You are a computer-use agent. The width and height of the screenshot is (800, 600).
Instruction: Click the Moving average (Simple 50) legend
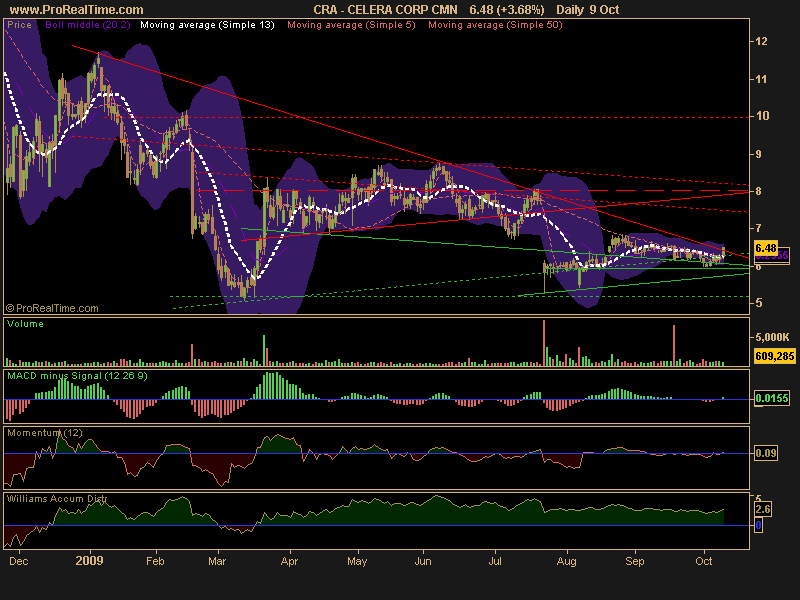coord(495,25)
